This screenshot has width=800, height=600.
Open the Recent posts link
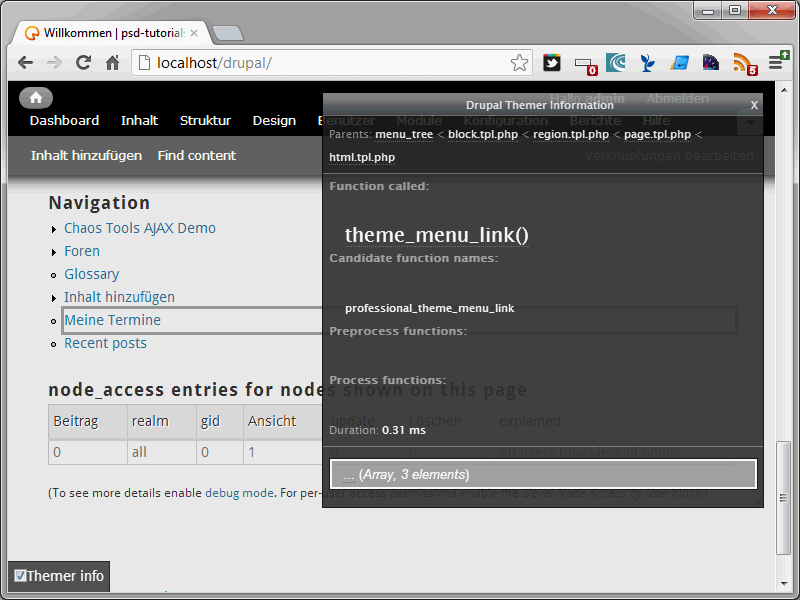tap(106, 343)
